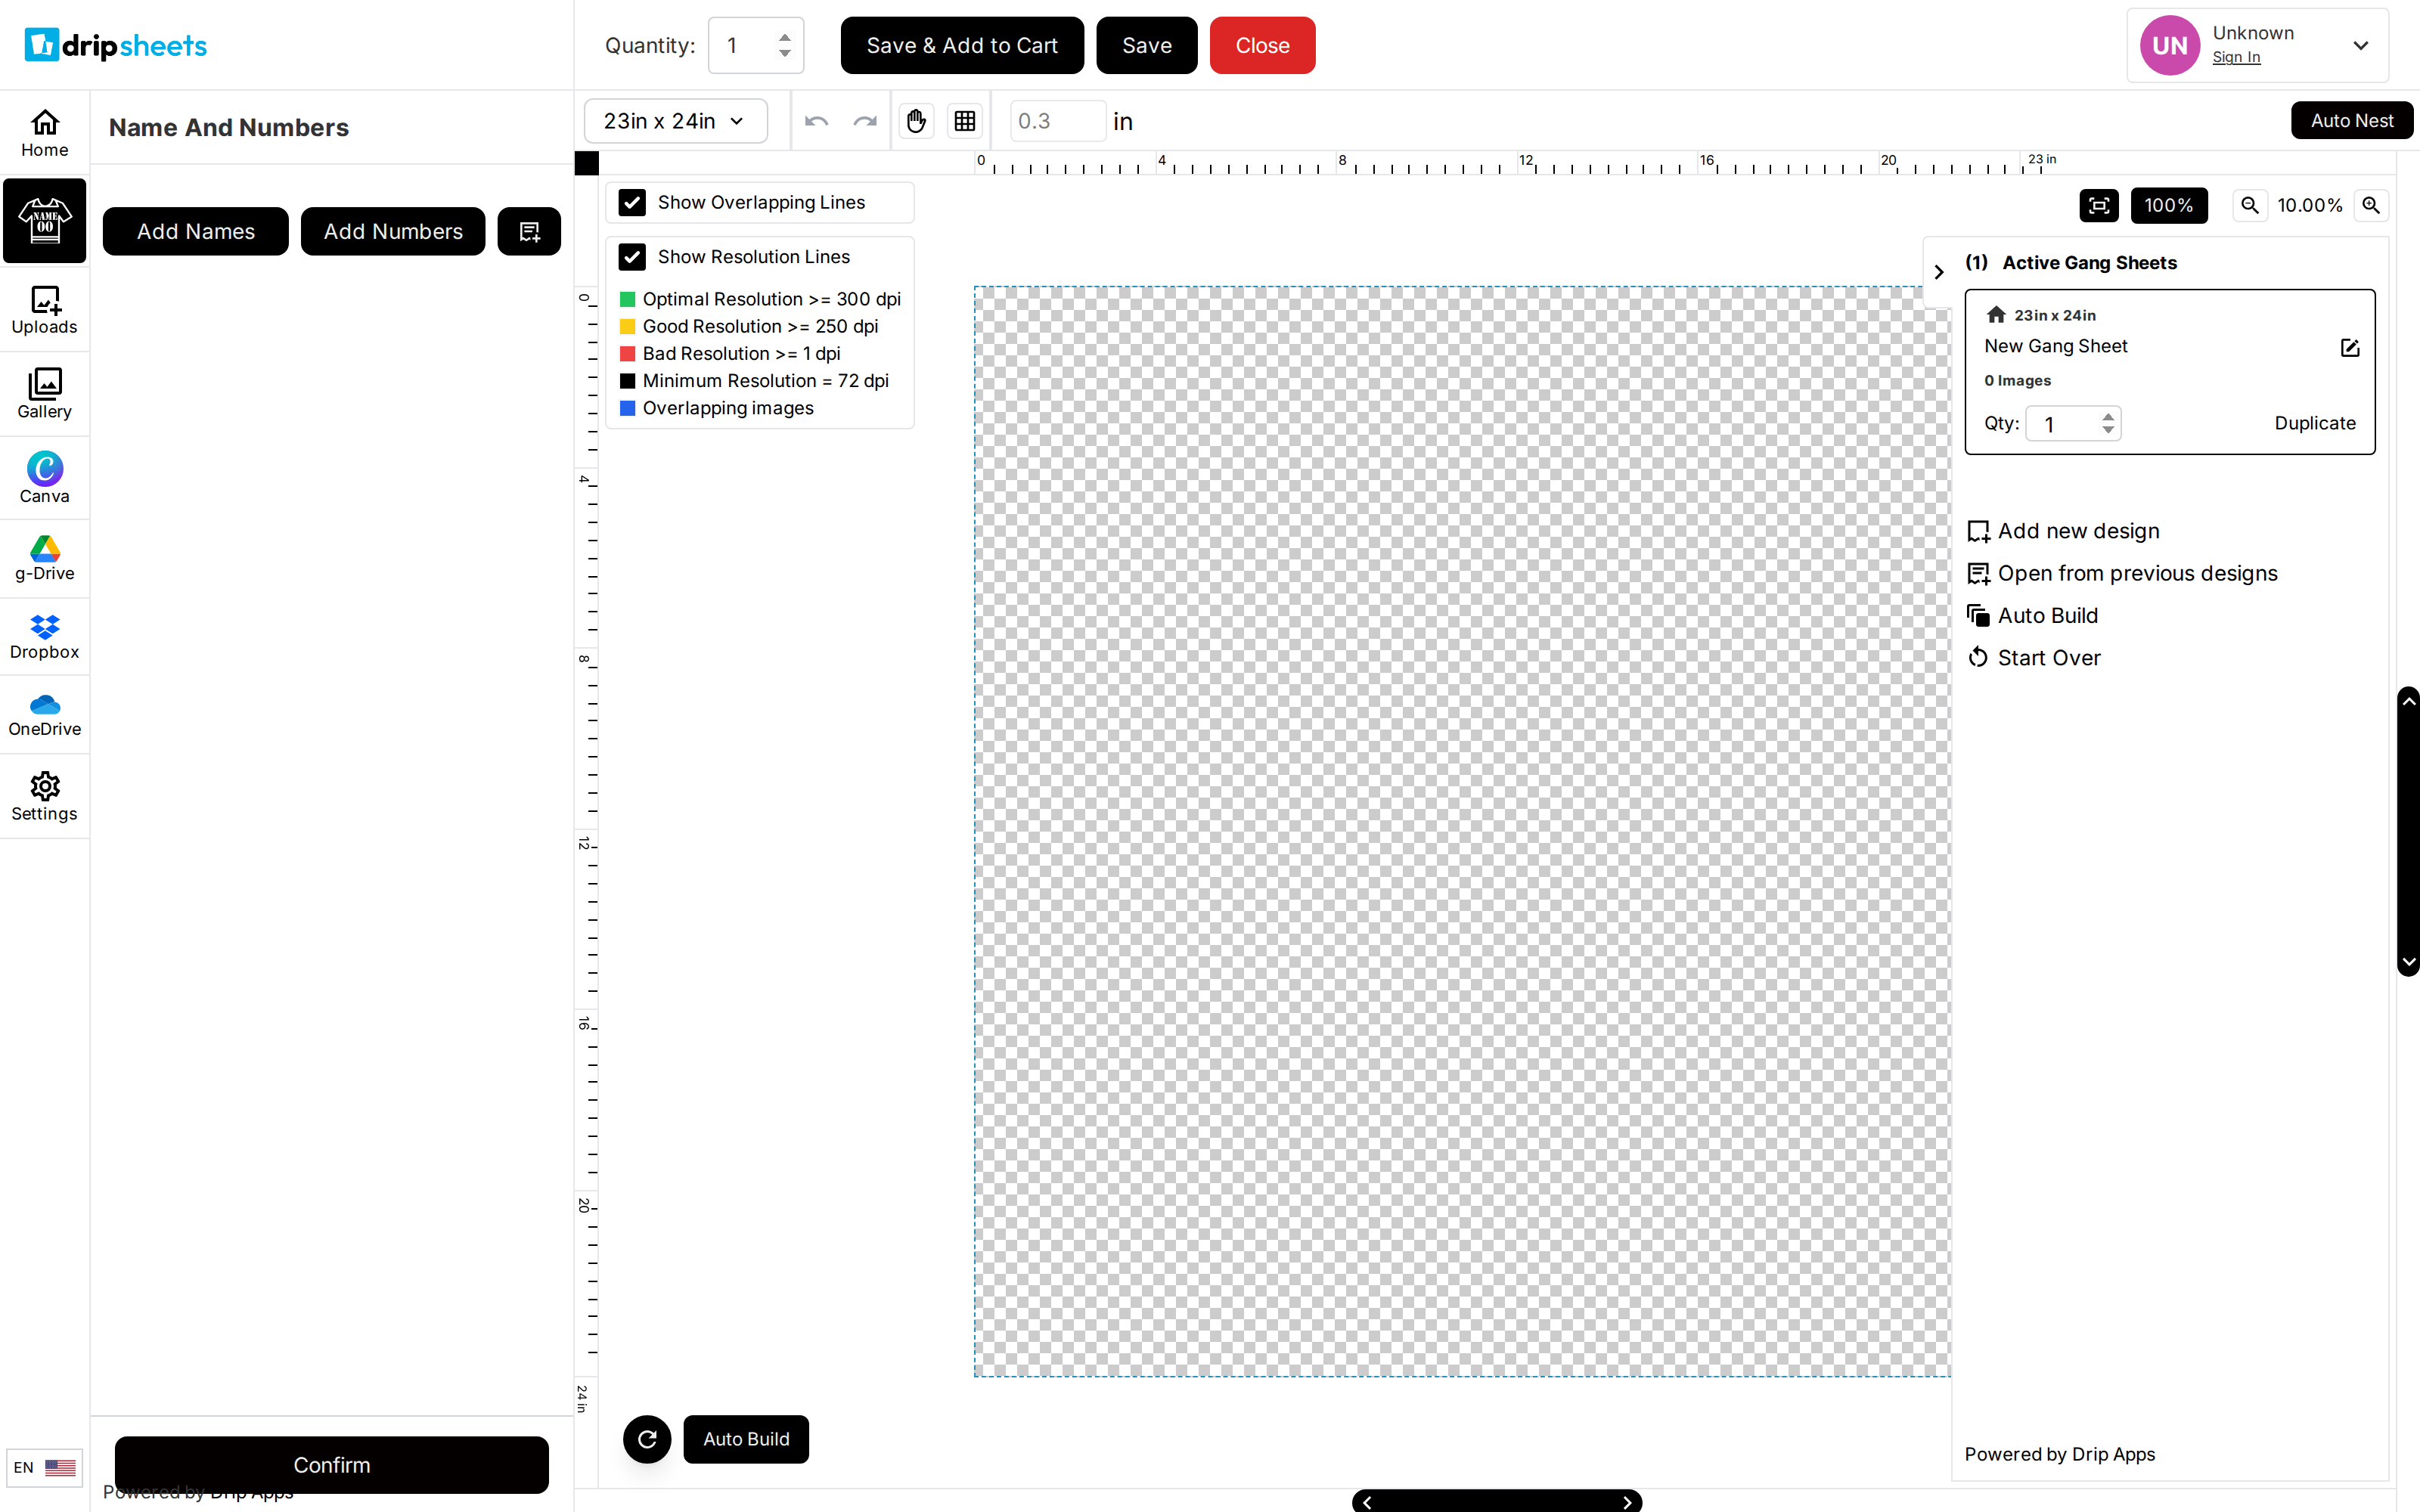This screenshot has height=1512, width=2420.
Task: Increase the top Quantity stepper
Action: tap(785, 37)
